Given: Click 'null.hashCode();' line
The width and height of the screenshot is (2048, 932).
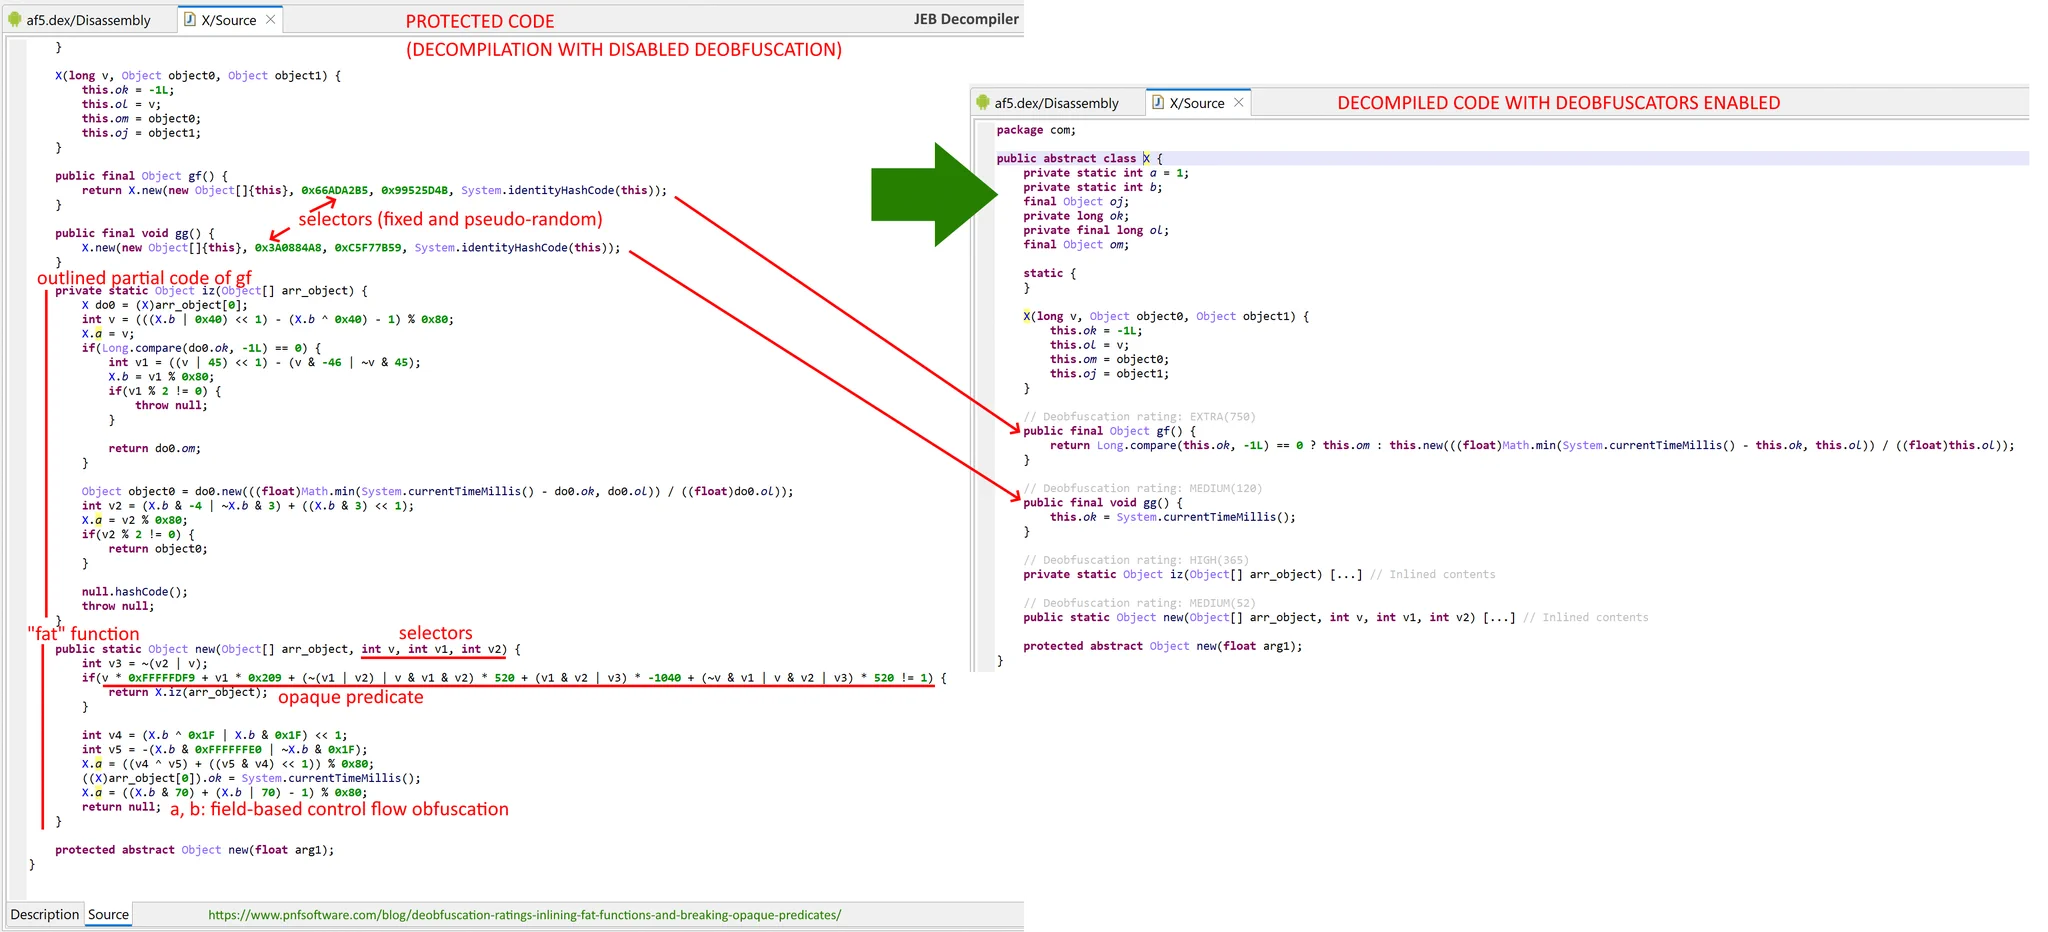Looking at the screenshot, I should pyautogui.click(x=135, y=592).
